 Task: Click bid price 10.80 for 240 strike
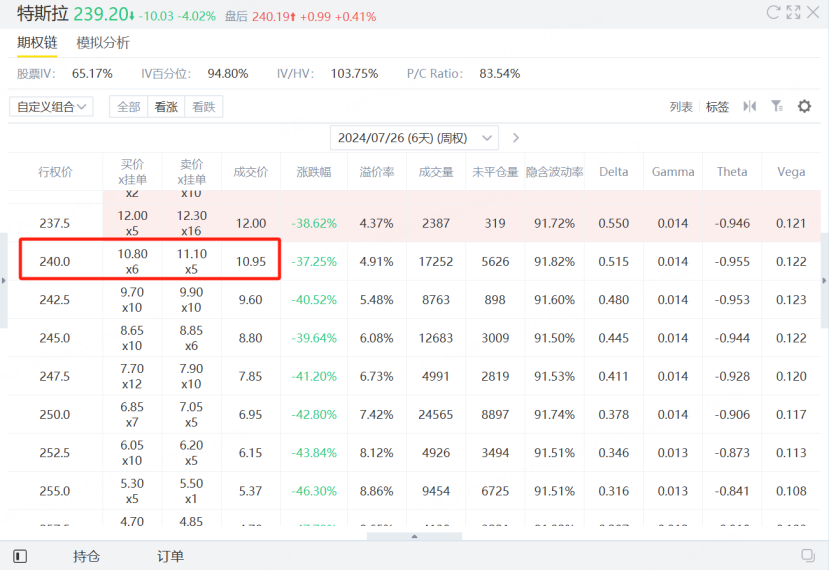[132, 254]
